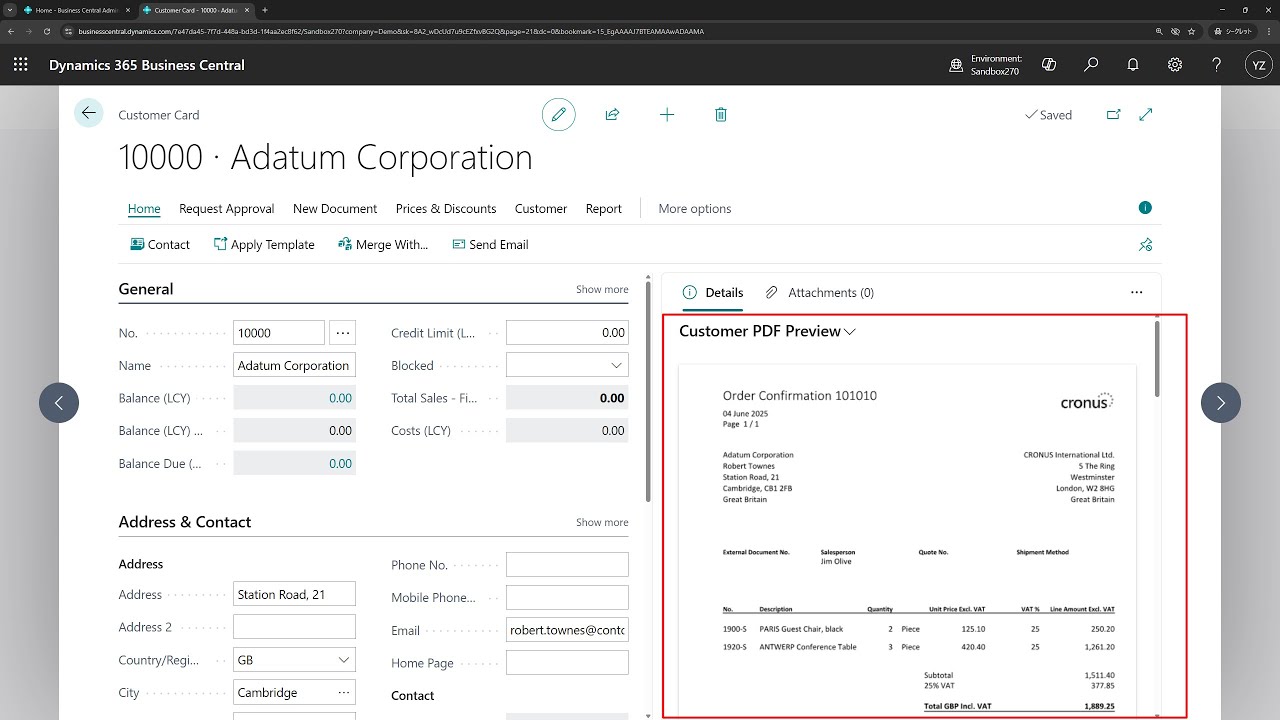Open browser tab search dropdown
The image size is (1280, 720).
(x=10, y=10)
